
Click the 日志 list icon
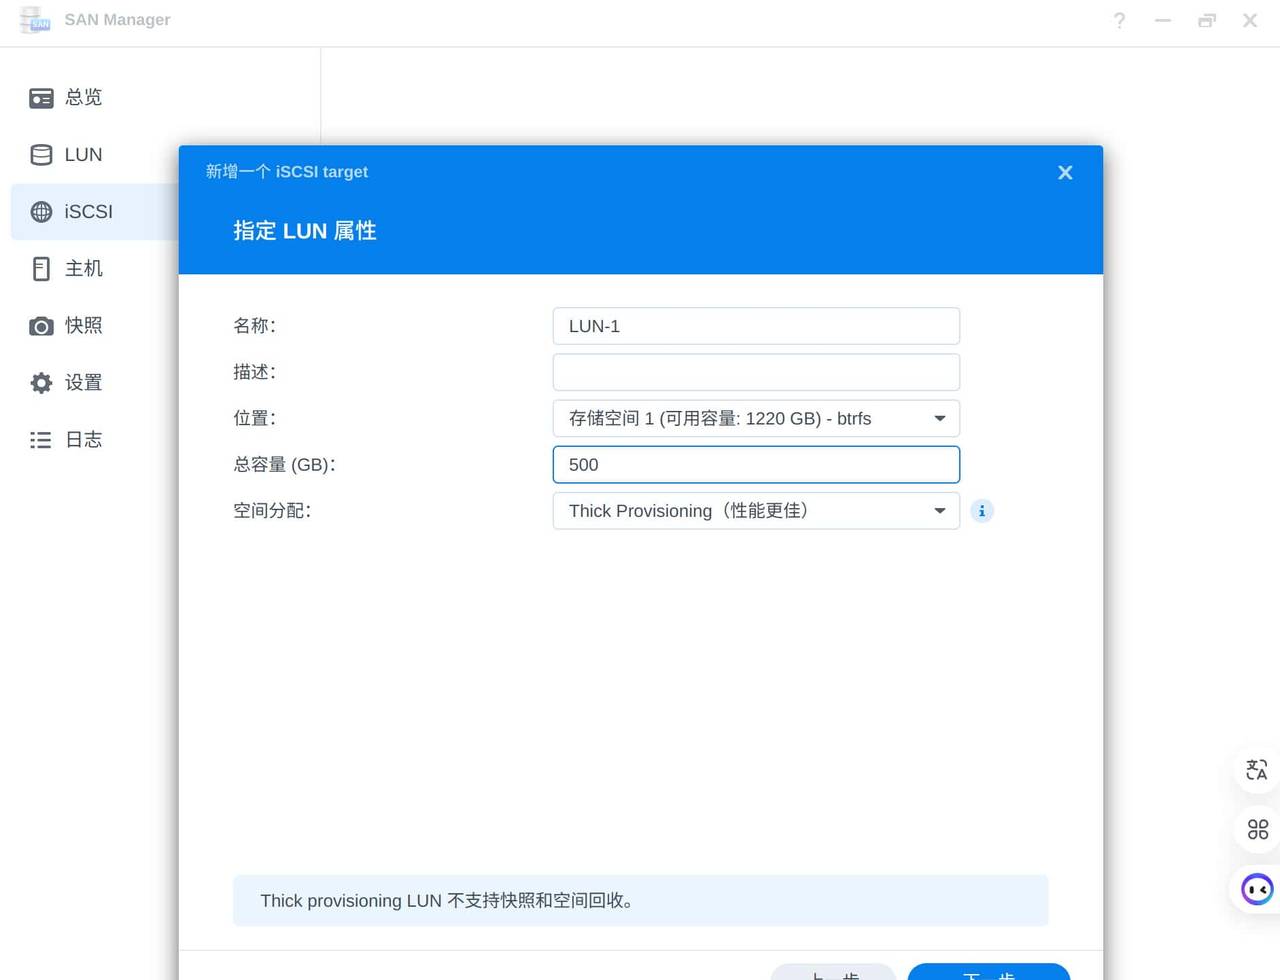pos(40,439)
